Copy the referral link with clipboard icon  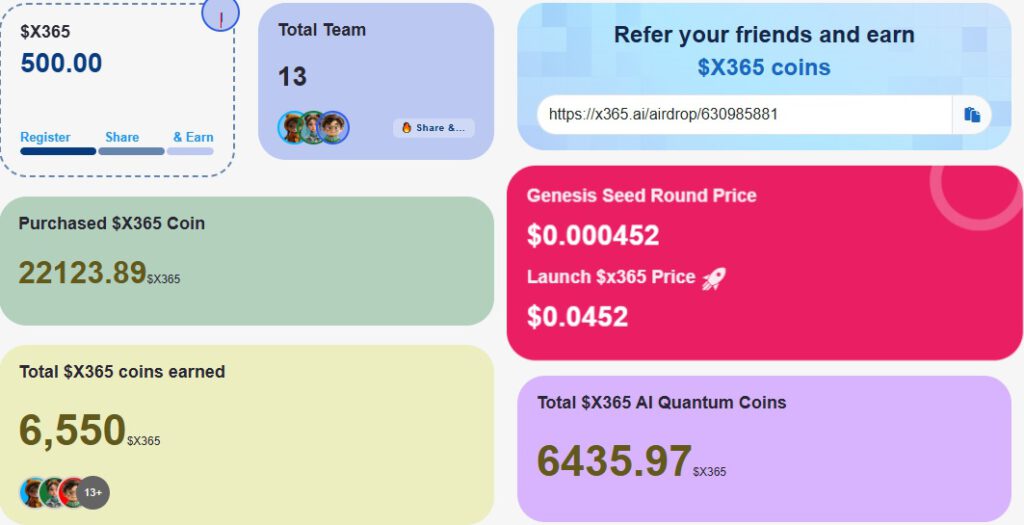(x=972, y=115)
